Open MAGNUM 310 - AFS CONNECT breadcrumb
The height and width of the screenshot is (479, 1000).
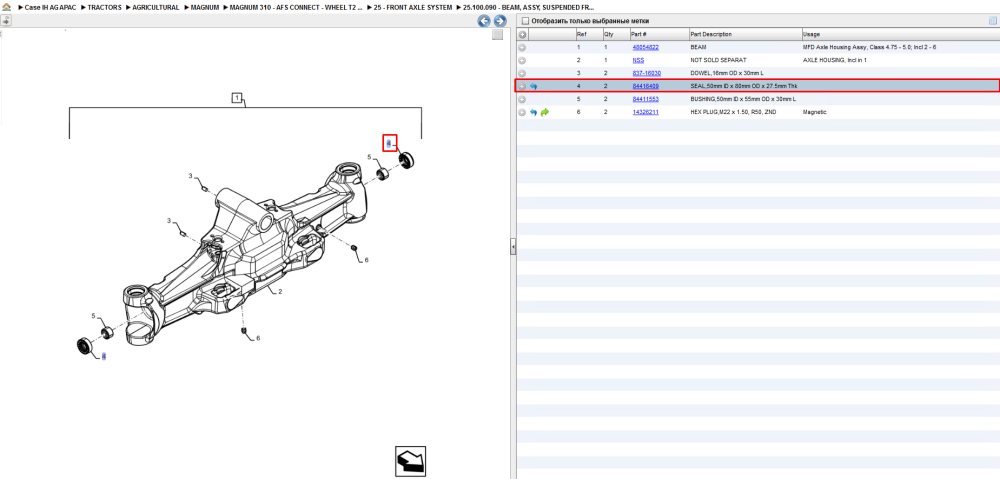297,8
